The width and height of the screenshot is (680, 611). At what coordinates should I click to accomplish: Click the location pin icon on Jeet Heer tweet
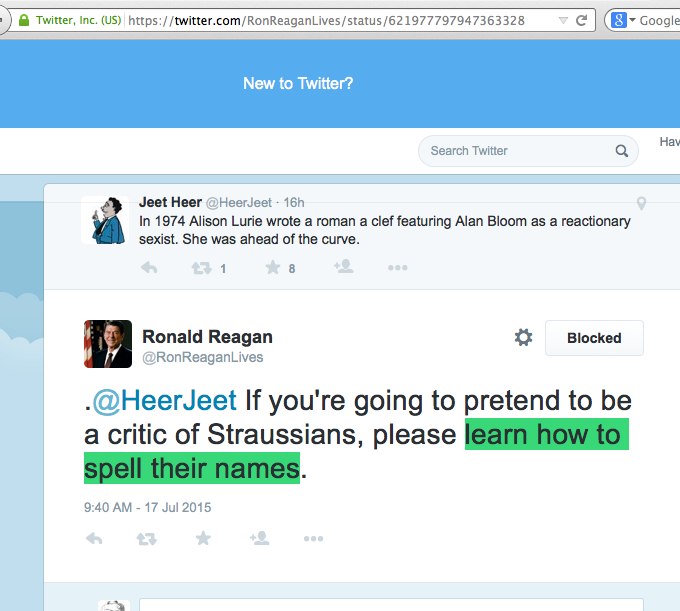(x=641, y=203)
